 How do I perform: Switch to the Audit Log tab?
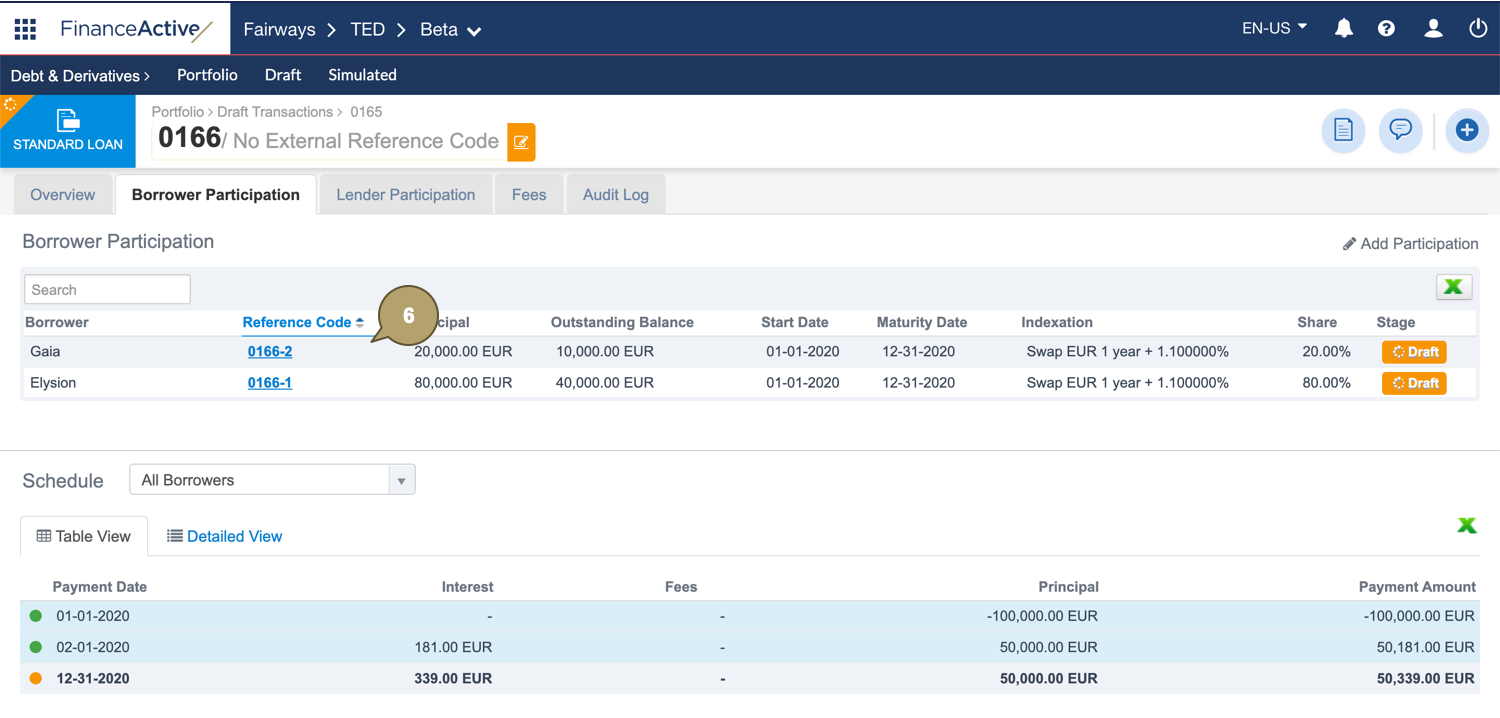tap(615, 195)
